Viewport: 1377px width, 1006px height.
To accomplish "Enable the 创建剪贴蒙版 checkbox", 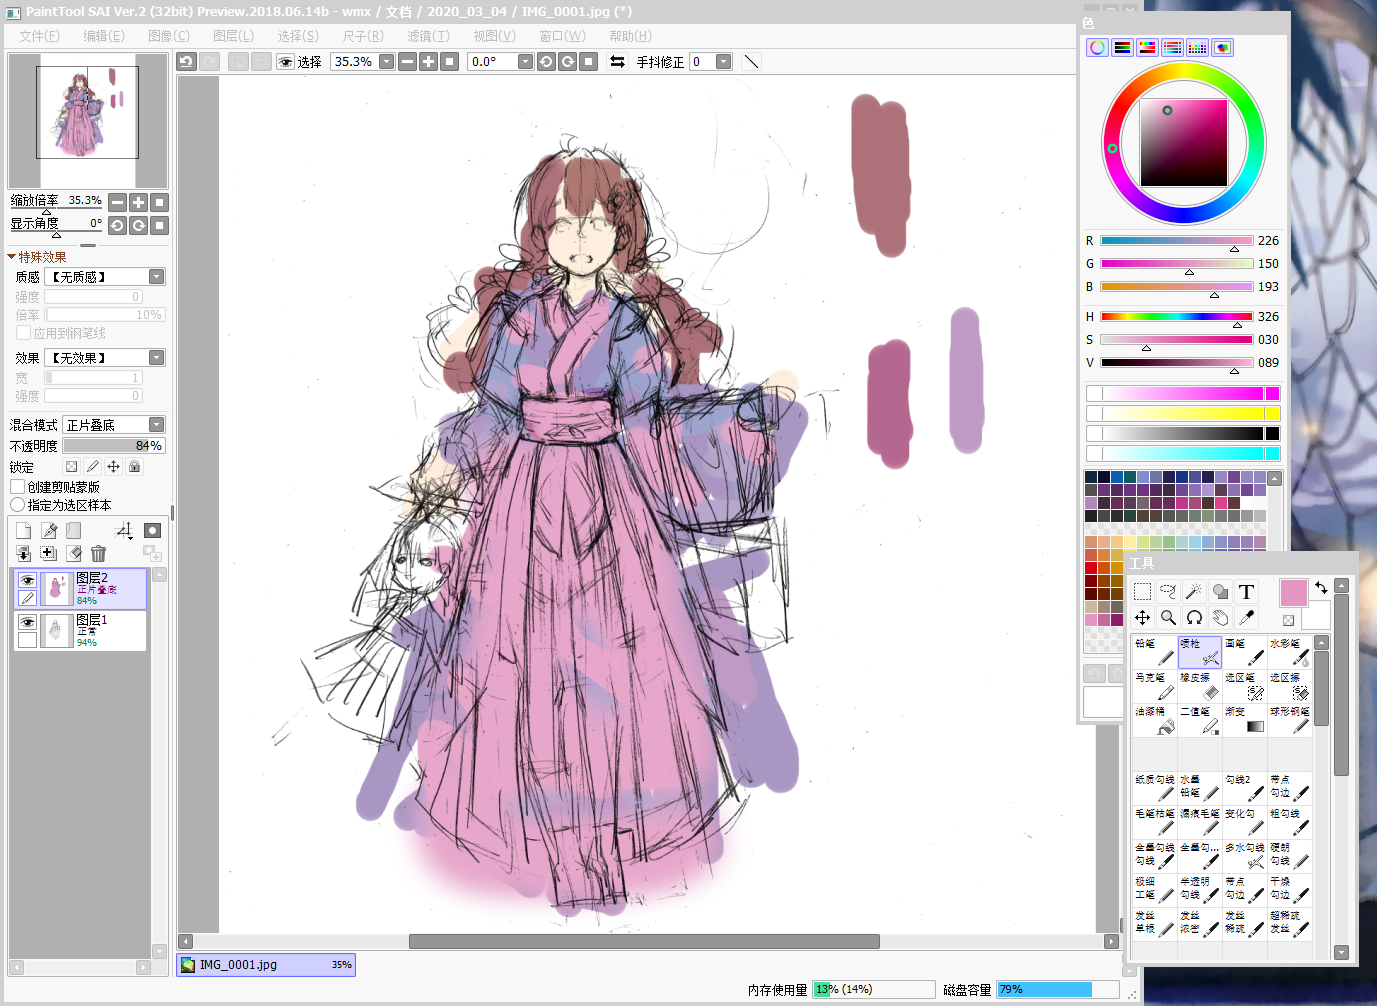I will point(18,487).
